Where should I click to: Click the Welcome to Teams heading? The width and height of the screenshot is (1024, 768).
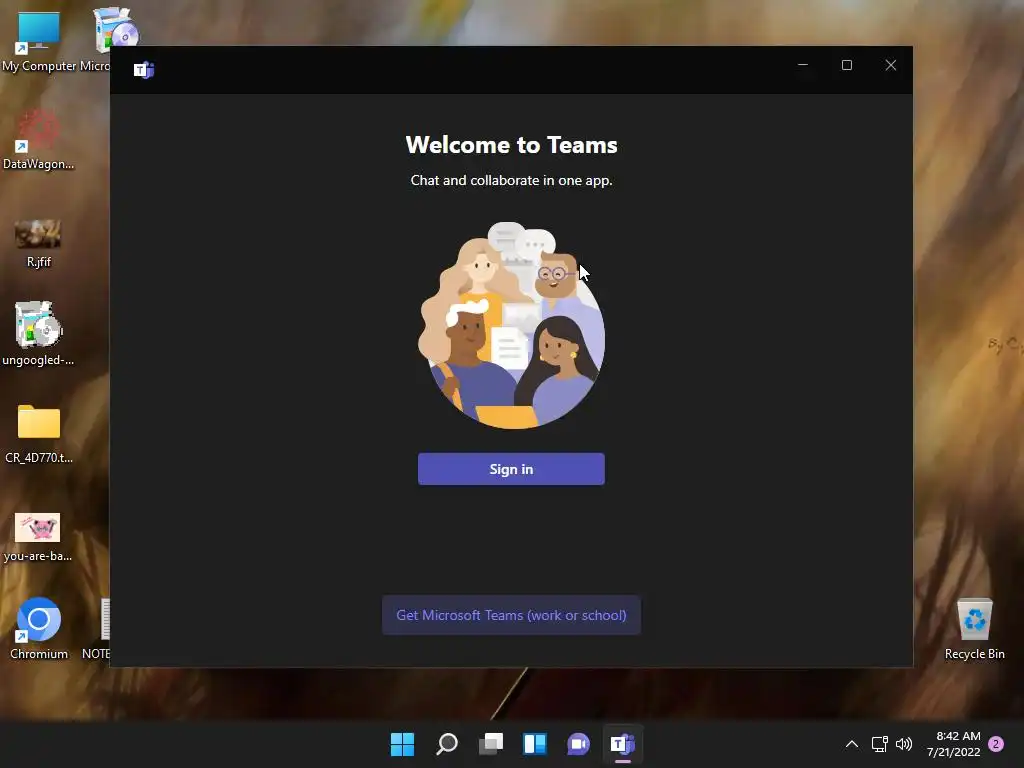(511, 145)
